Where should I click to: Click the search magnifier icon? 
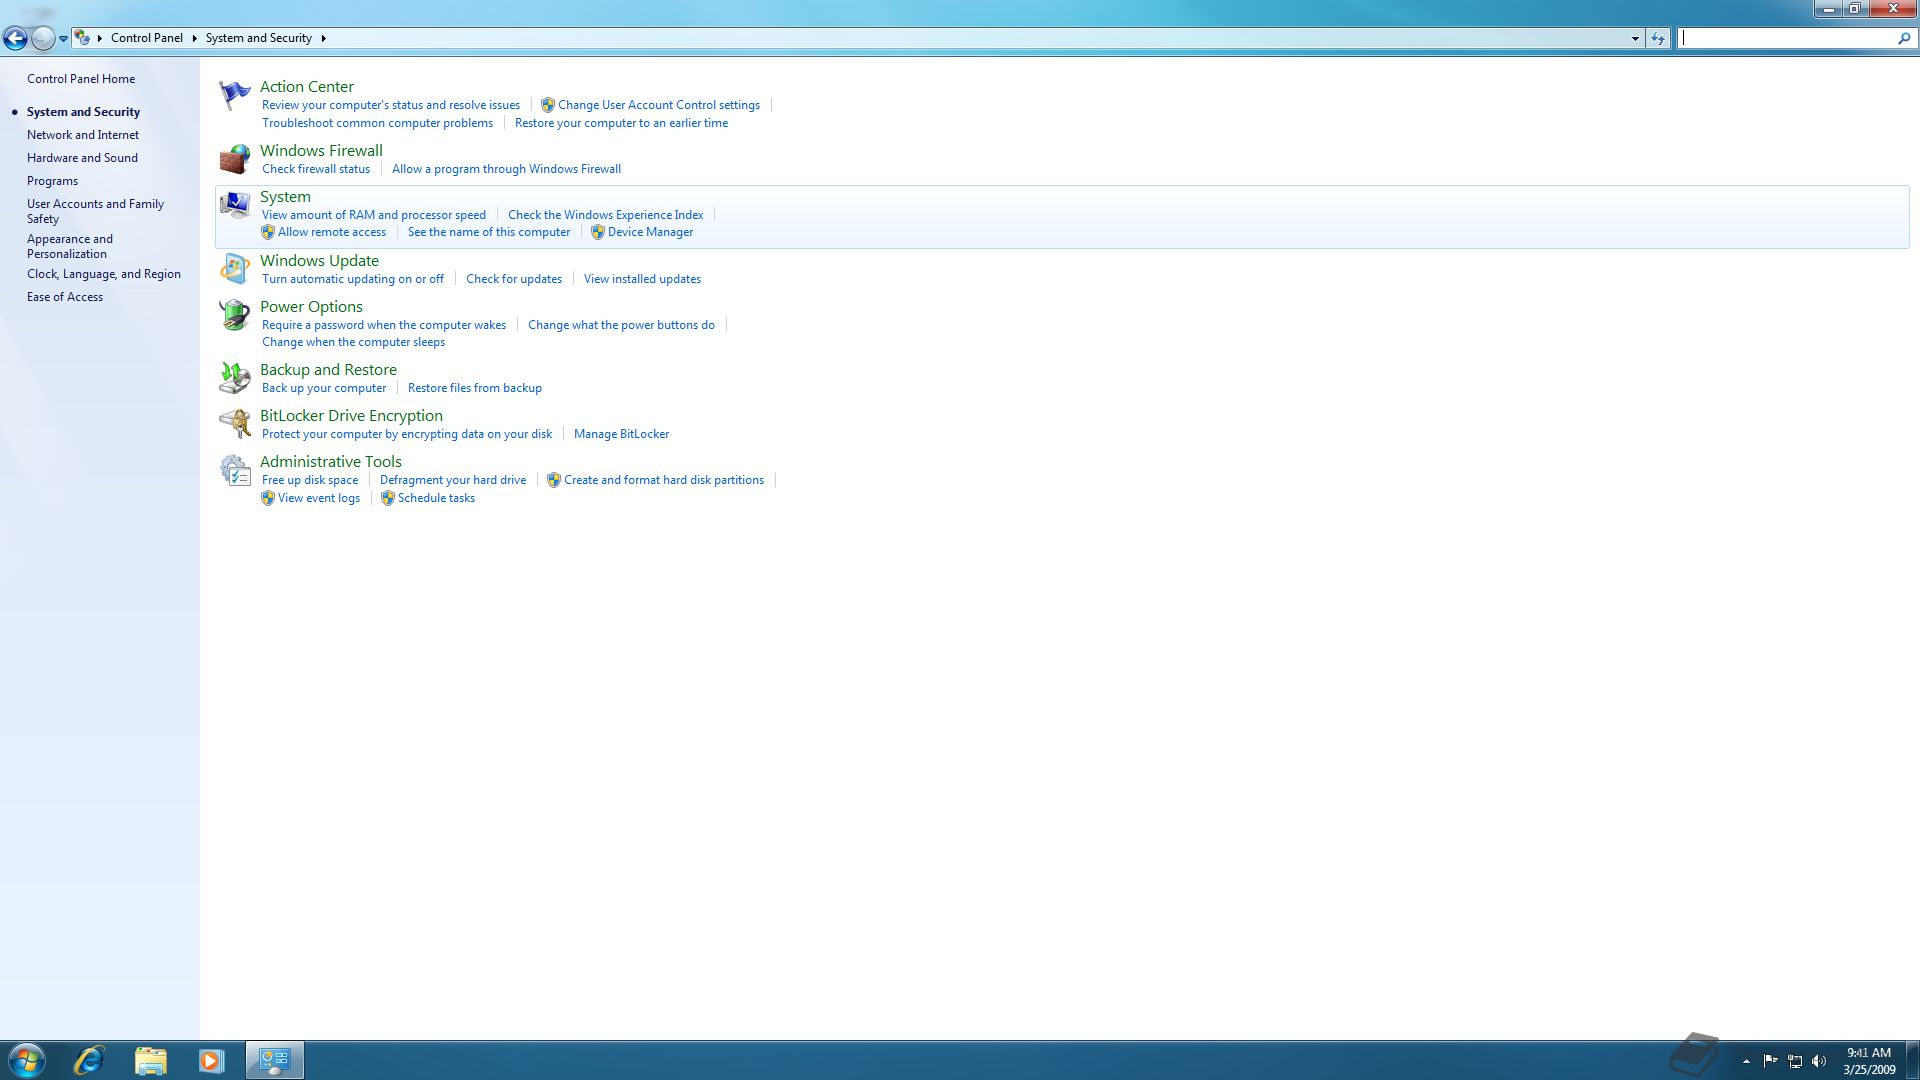[1904, 38]
